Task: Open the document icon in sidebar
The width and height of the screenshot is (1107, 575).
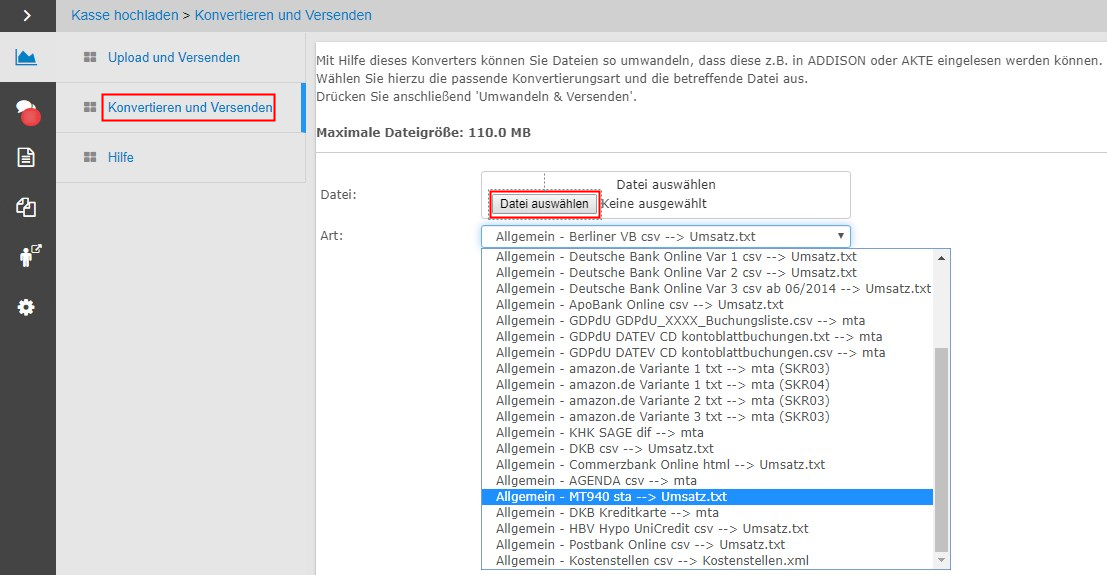Action: pyautogui.click(x=26, y=157)
